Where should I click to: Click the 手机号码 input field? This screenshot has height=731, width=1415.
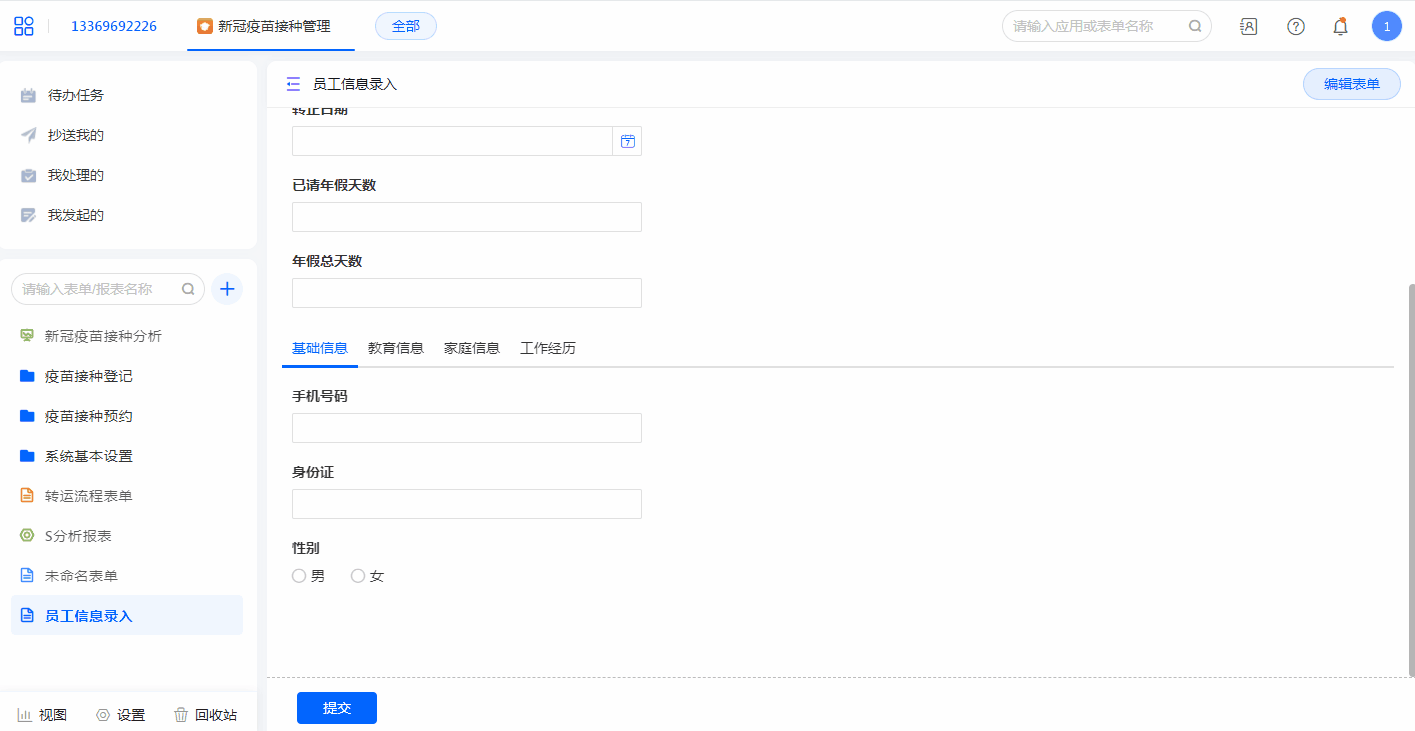(x=466, y=428)
